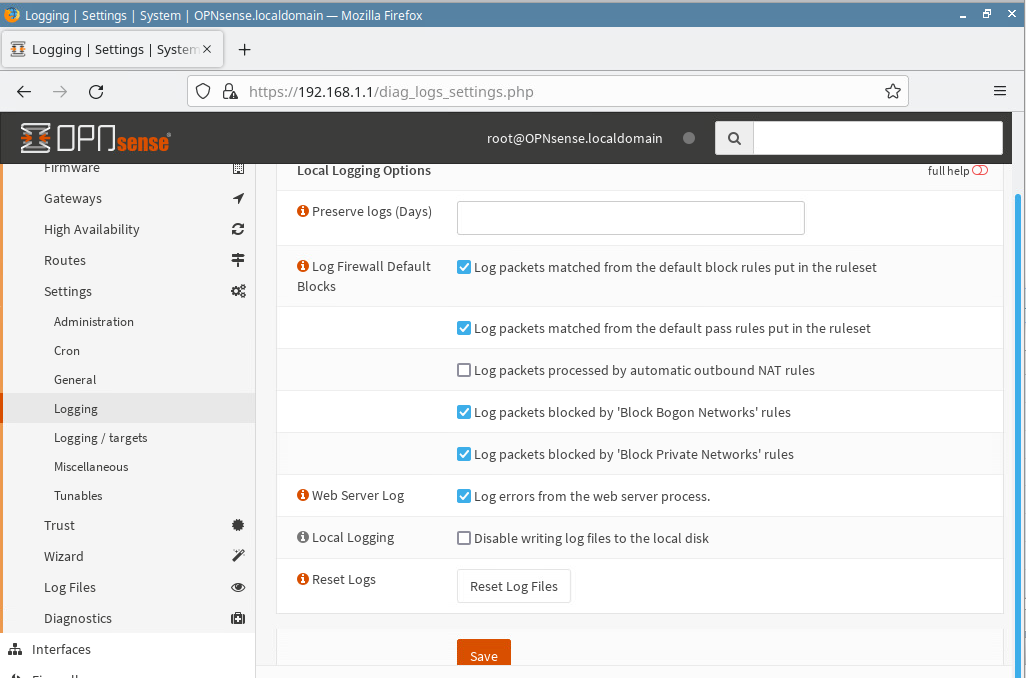Click the OPNsense logo
The image size is (1026, 678).
[x=95, y=138]
